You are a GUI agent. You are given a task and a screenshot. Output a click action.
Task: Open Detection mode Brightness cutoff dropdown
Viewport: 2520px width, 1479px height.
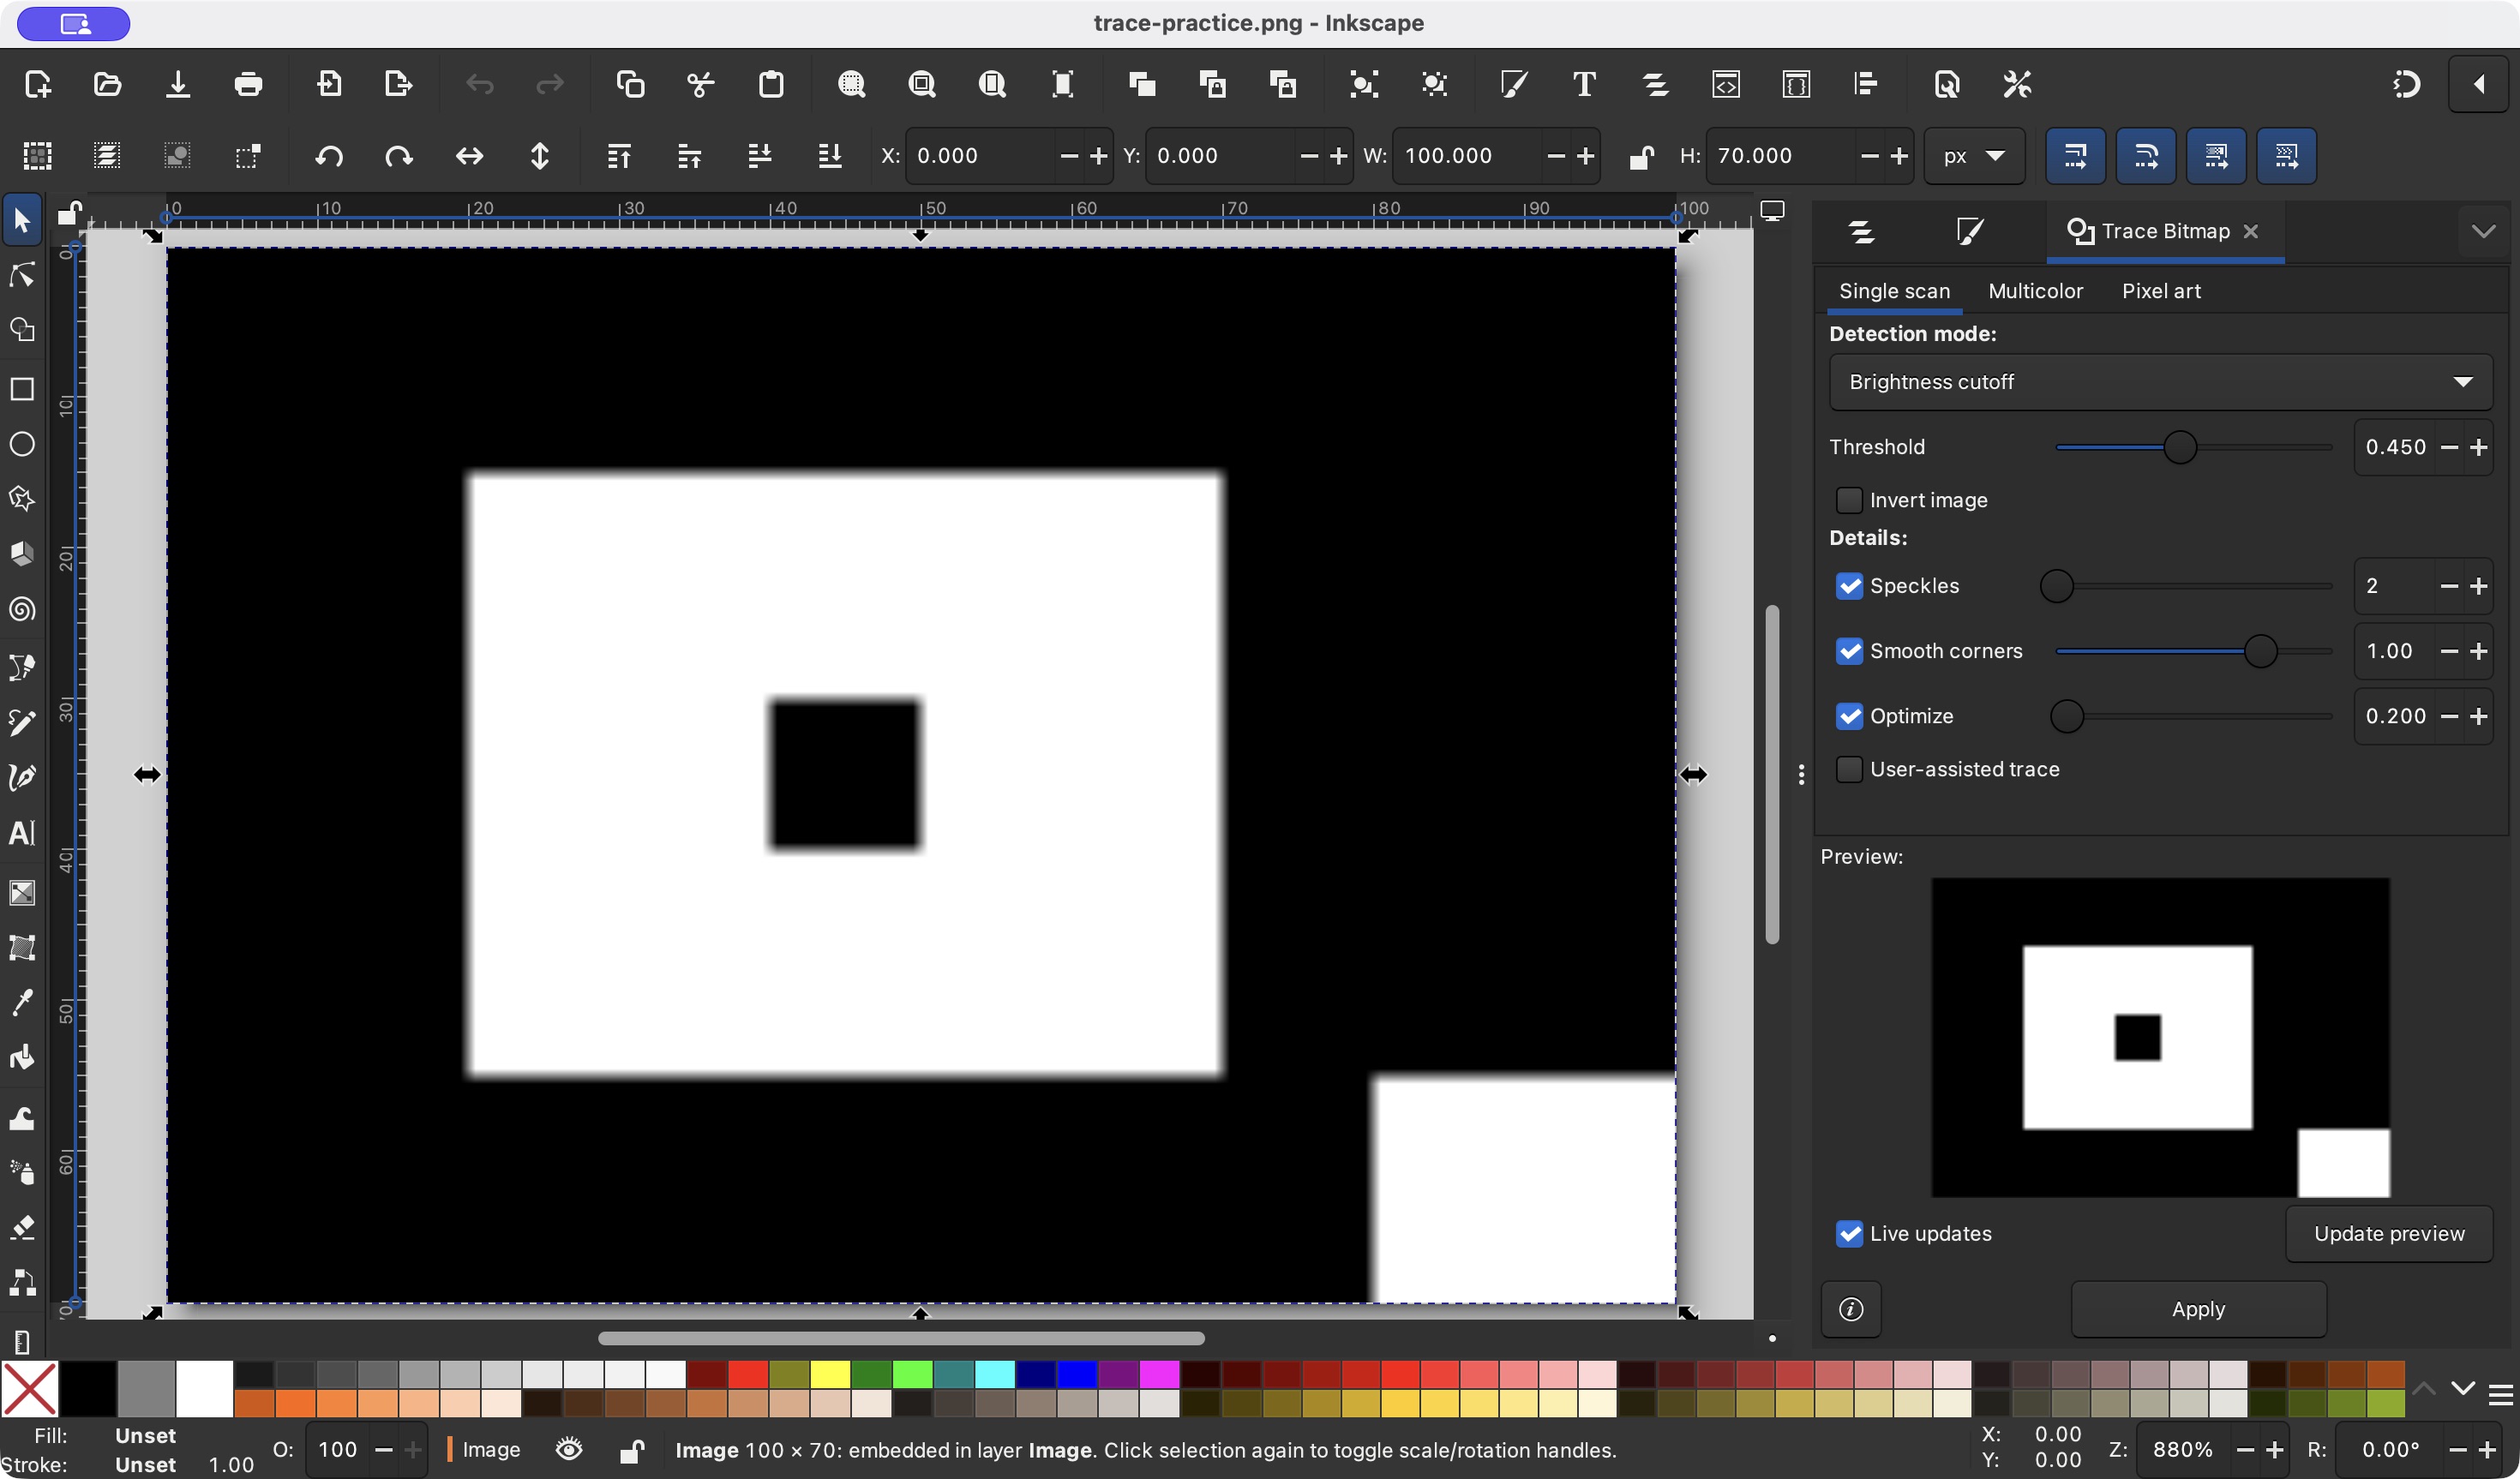2160,382
